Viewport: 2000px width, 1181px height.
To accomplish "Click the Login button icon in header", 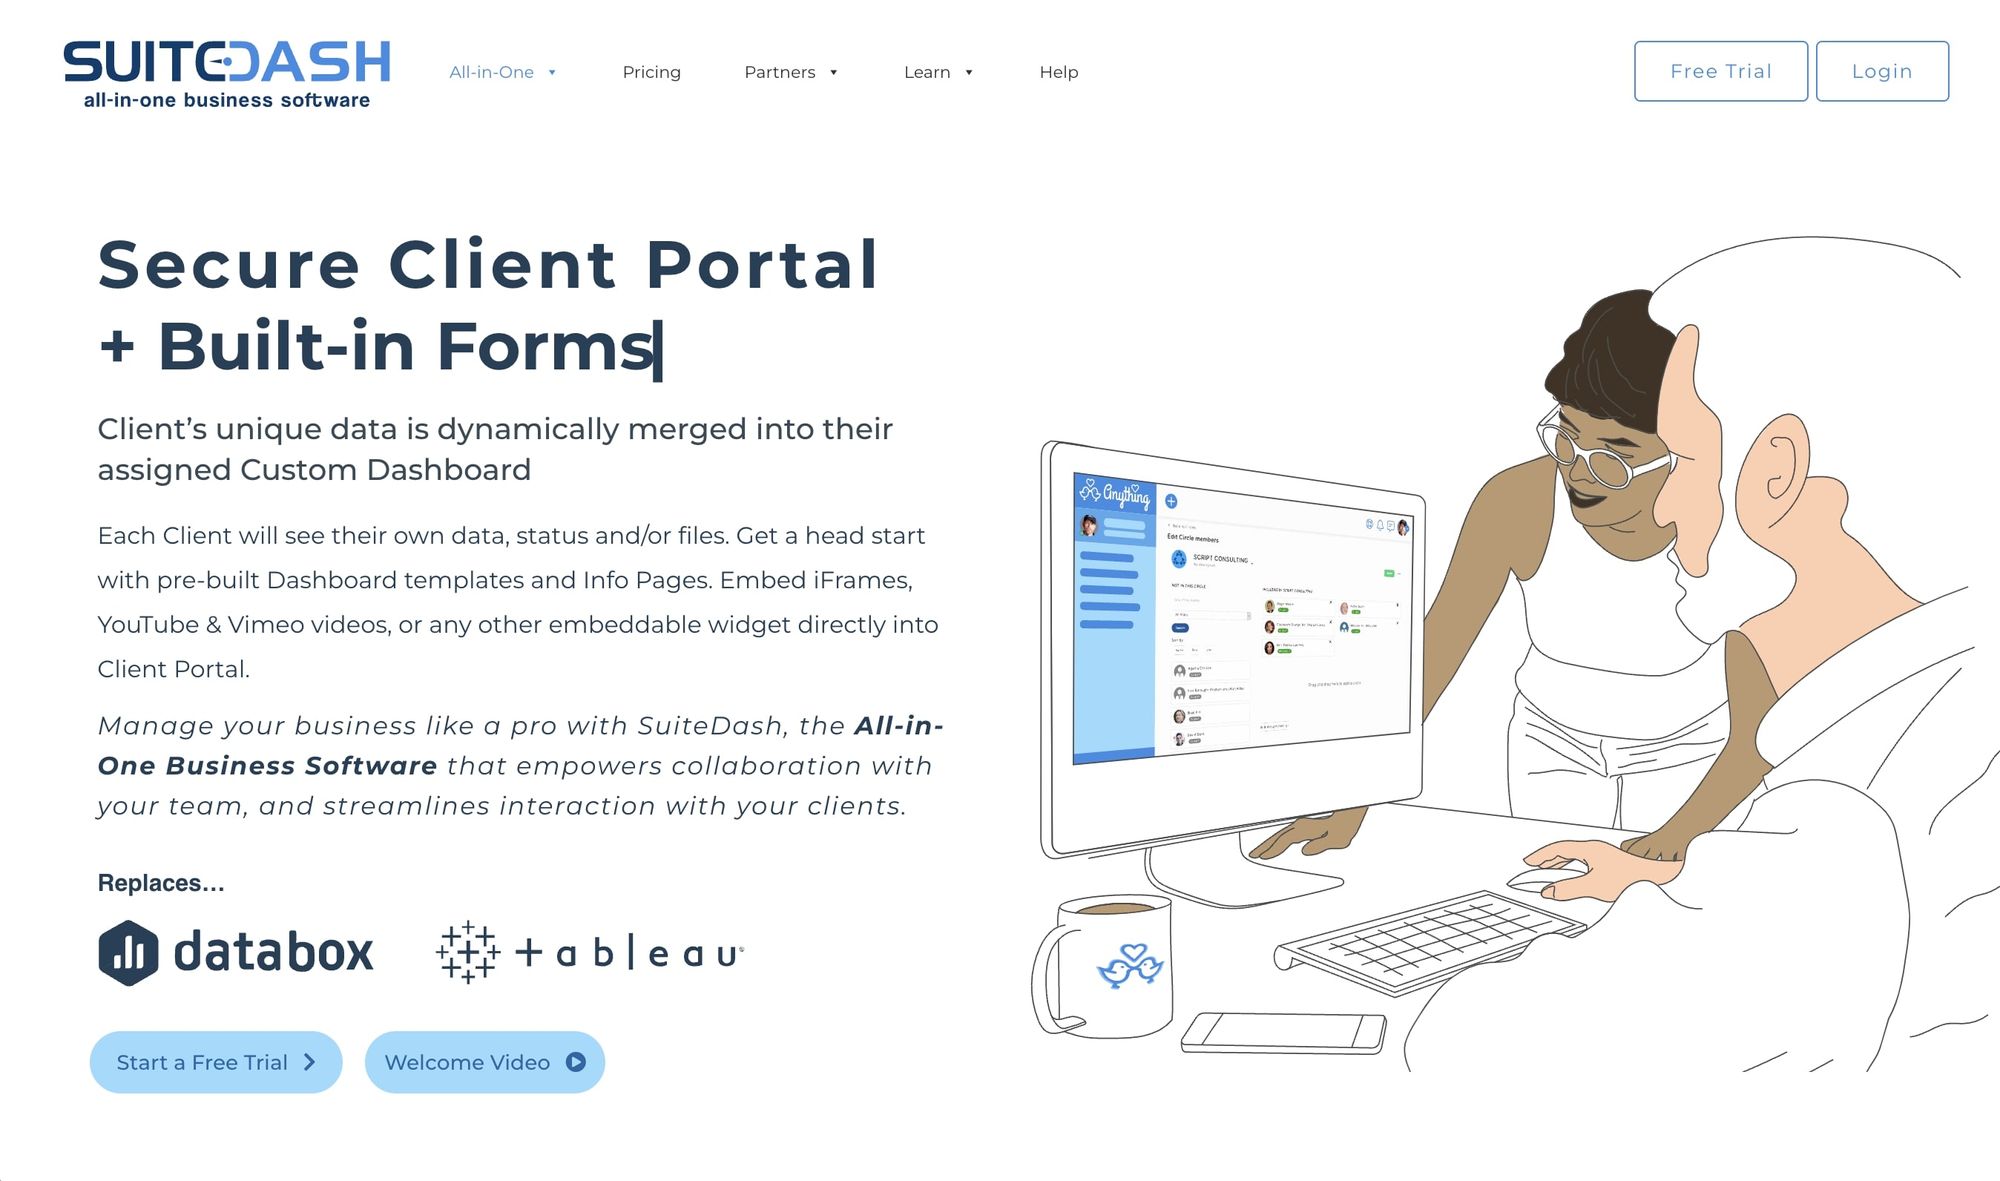I will [x=1879, y=70].
